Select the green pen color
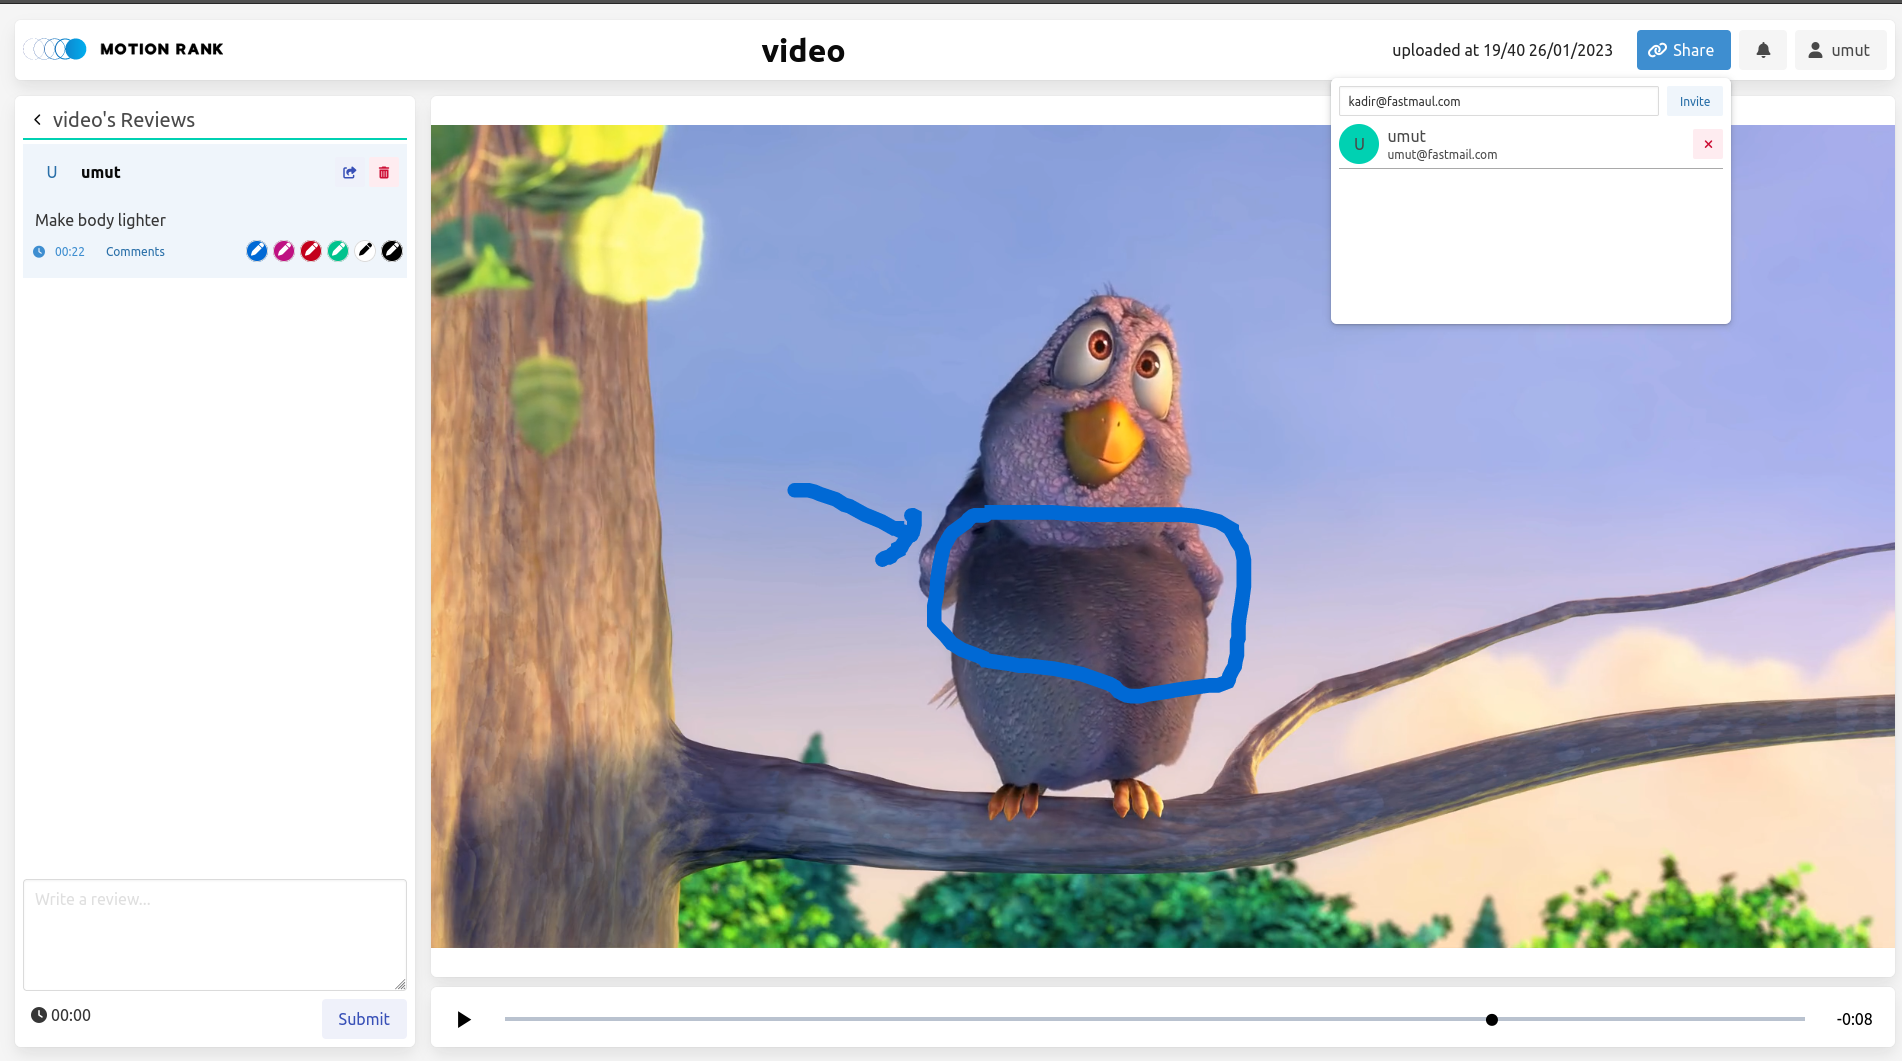 click(x=338, y=251)
